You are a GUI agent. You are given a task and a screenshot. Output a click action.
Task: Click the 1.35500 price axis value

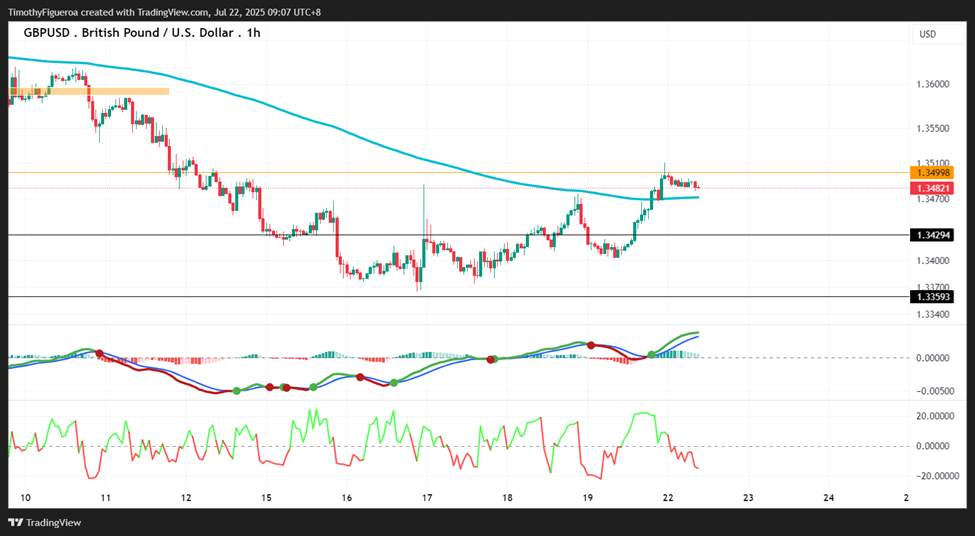933,129
